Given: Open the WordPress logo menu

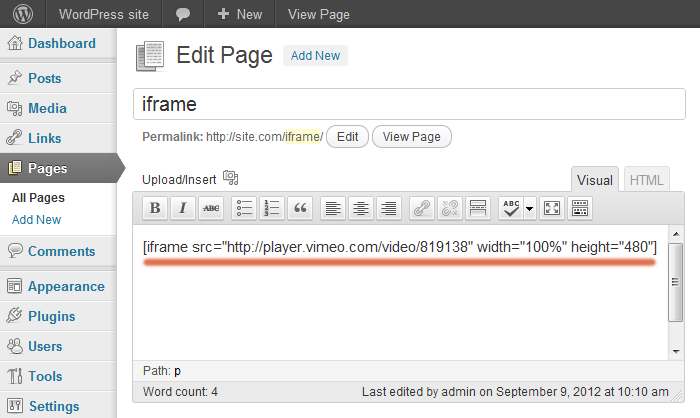Looking at the screenshot, I should (23, 15).
